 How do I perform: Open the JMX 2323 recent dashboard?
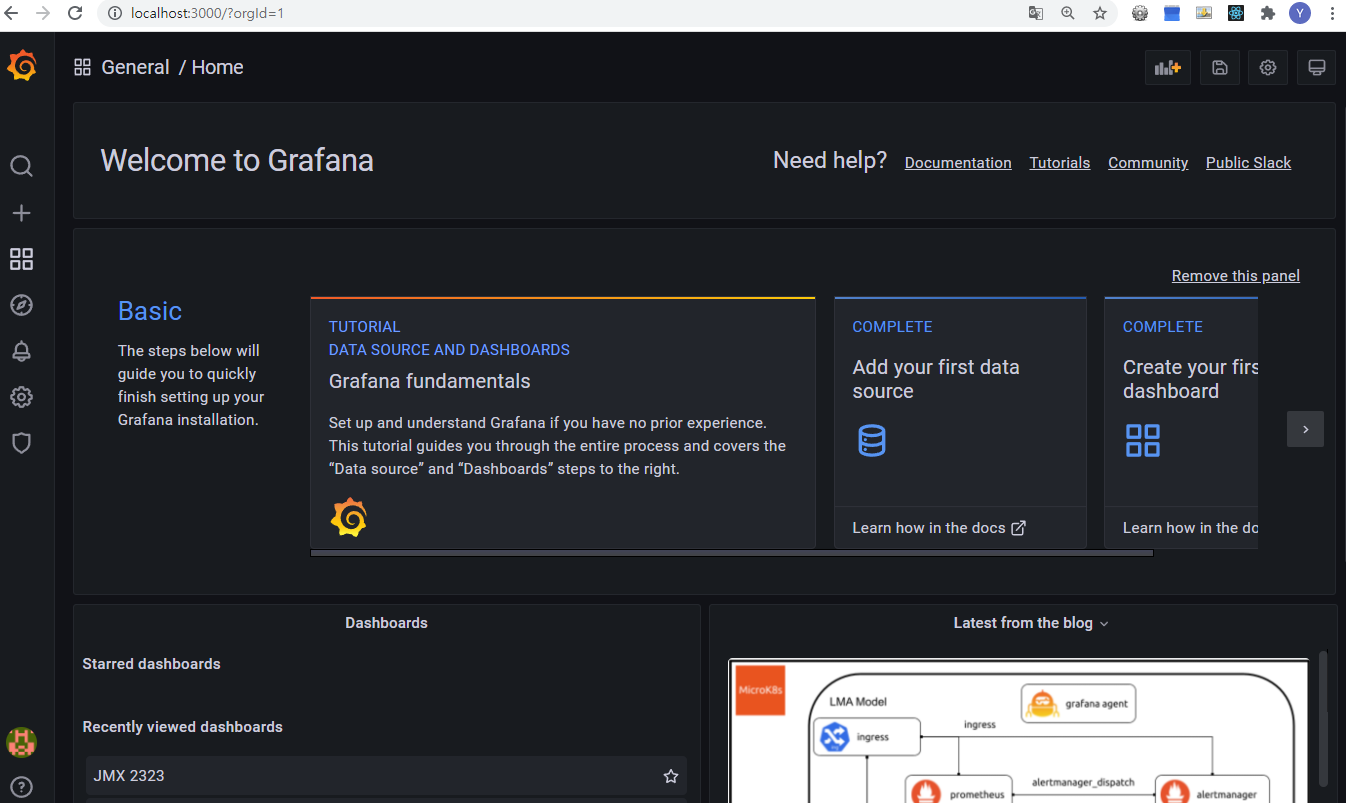point(386,776)
